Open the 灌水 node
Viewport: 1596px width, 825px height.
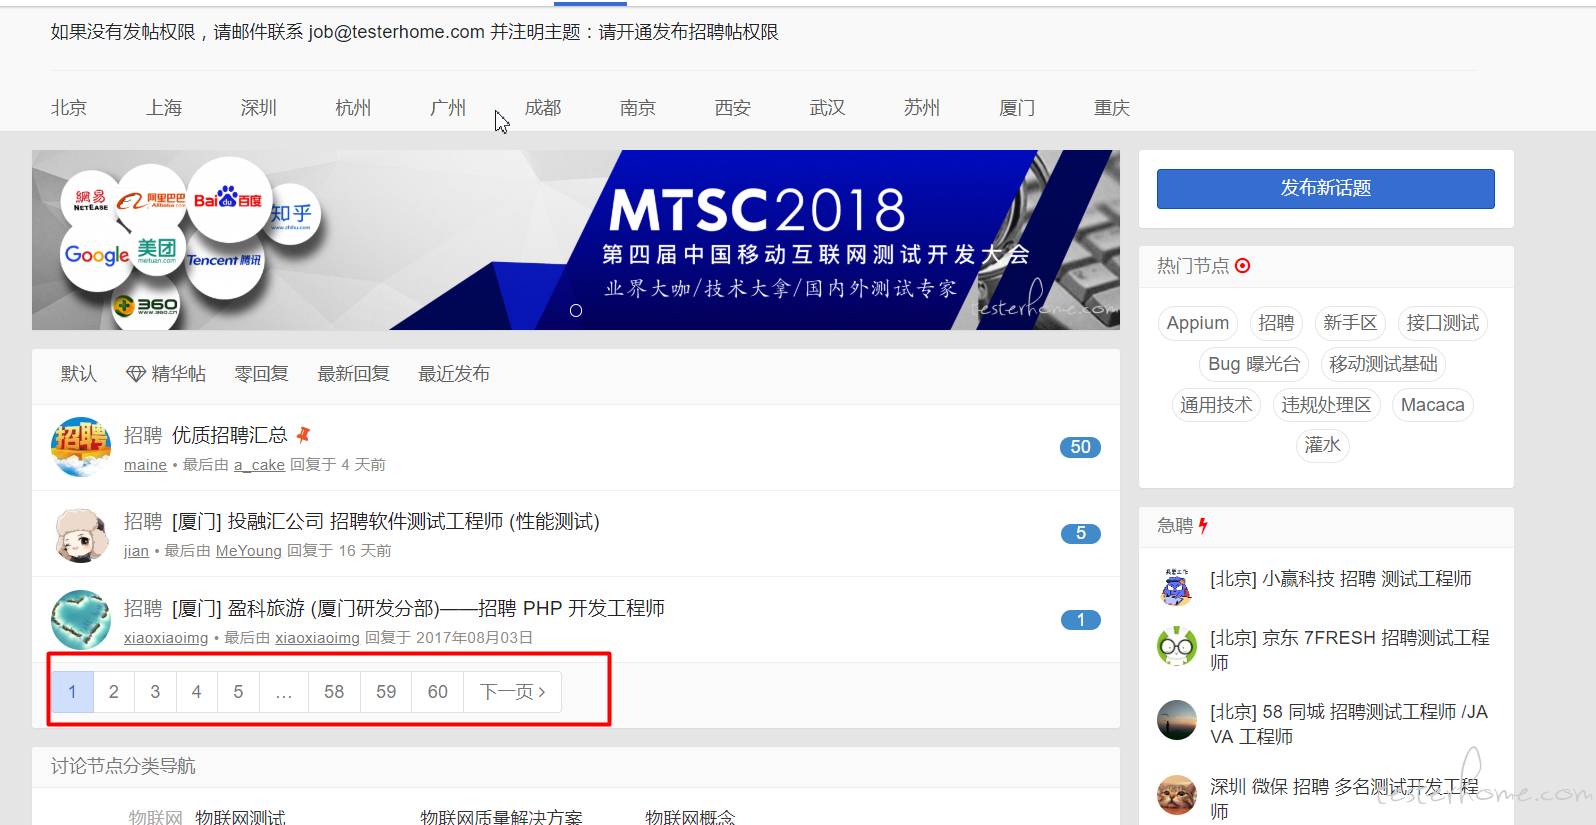[x=1322, y=445]
